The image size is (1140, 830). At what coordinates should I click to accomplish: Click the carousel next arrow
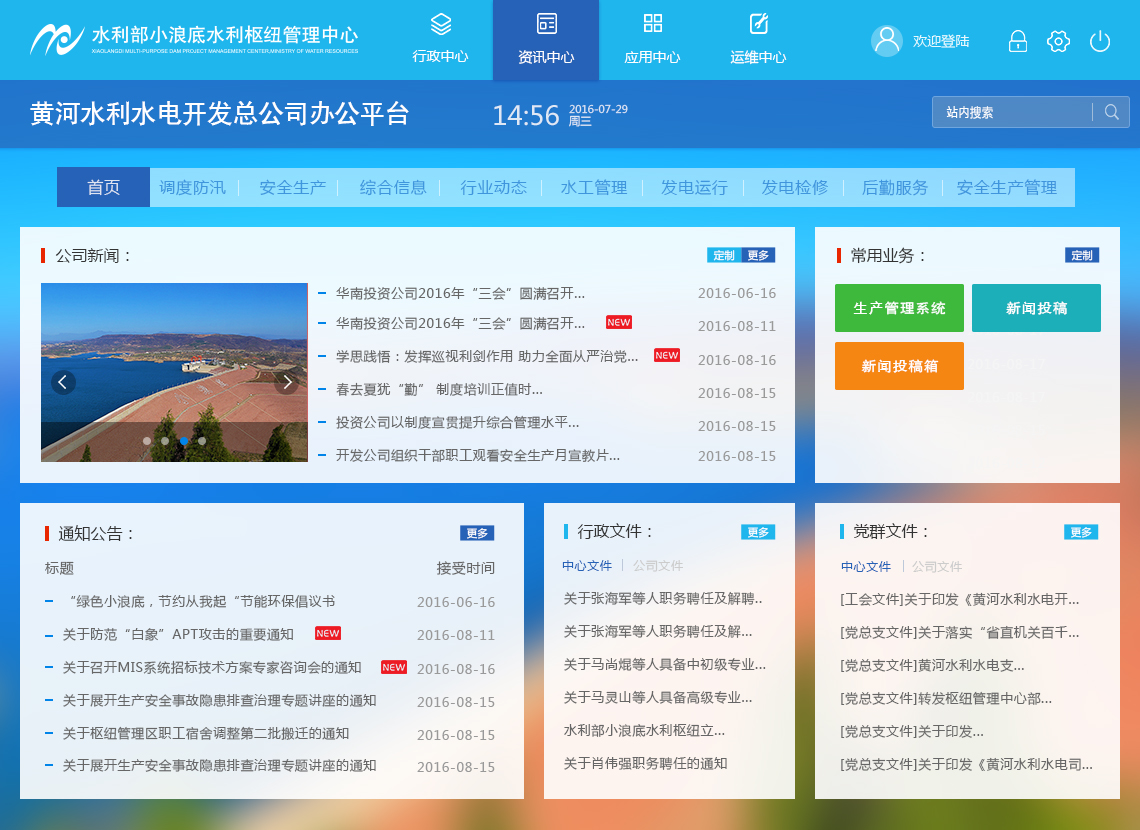click(288, 382)
